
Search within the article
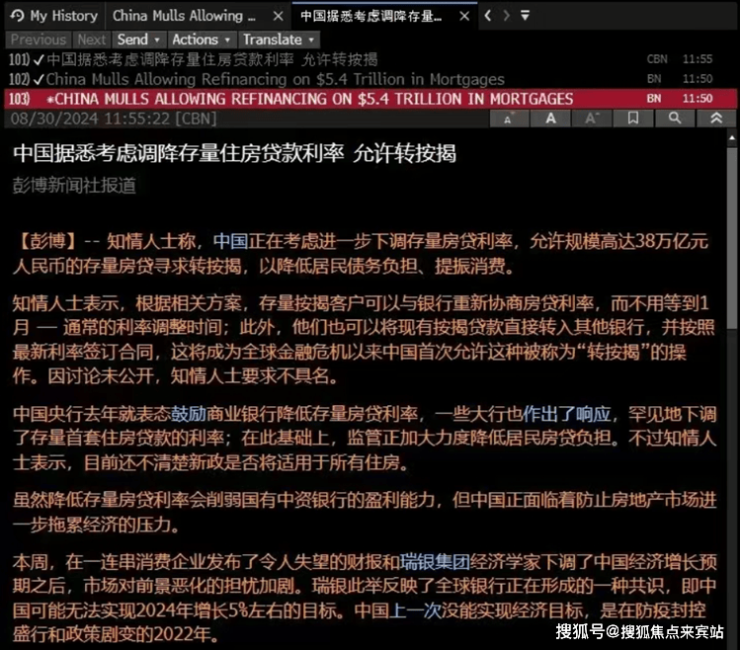point(674,118)
